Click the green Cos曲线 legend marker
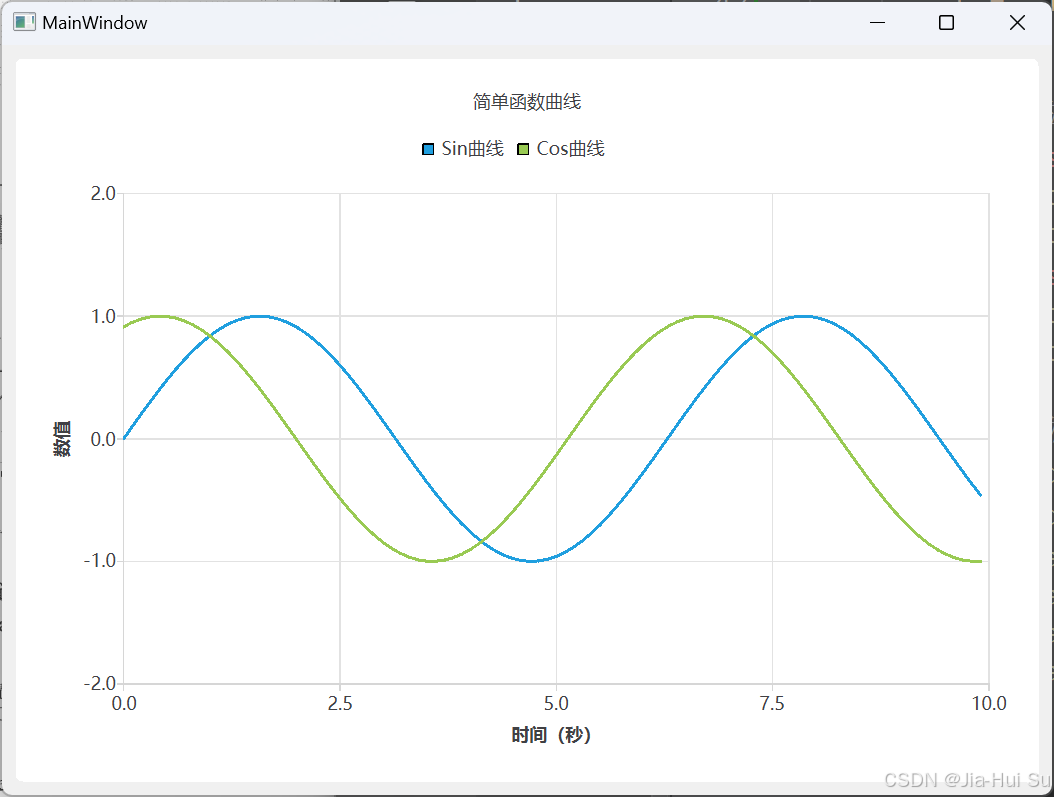 click(524, 148)
